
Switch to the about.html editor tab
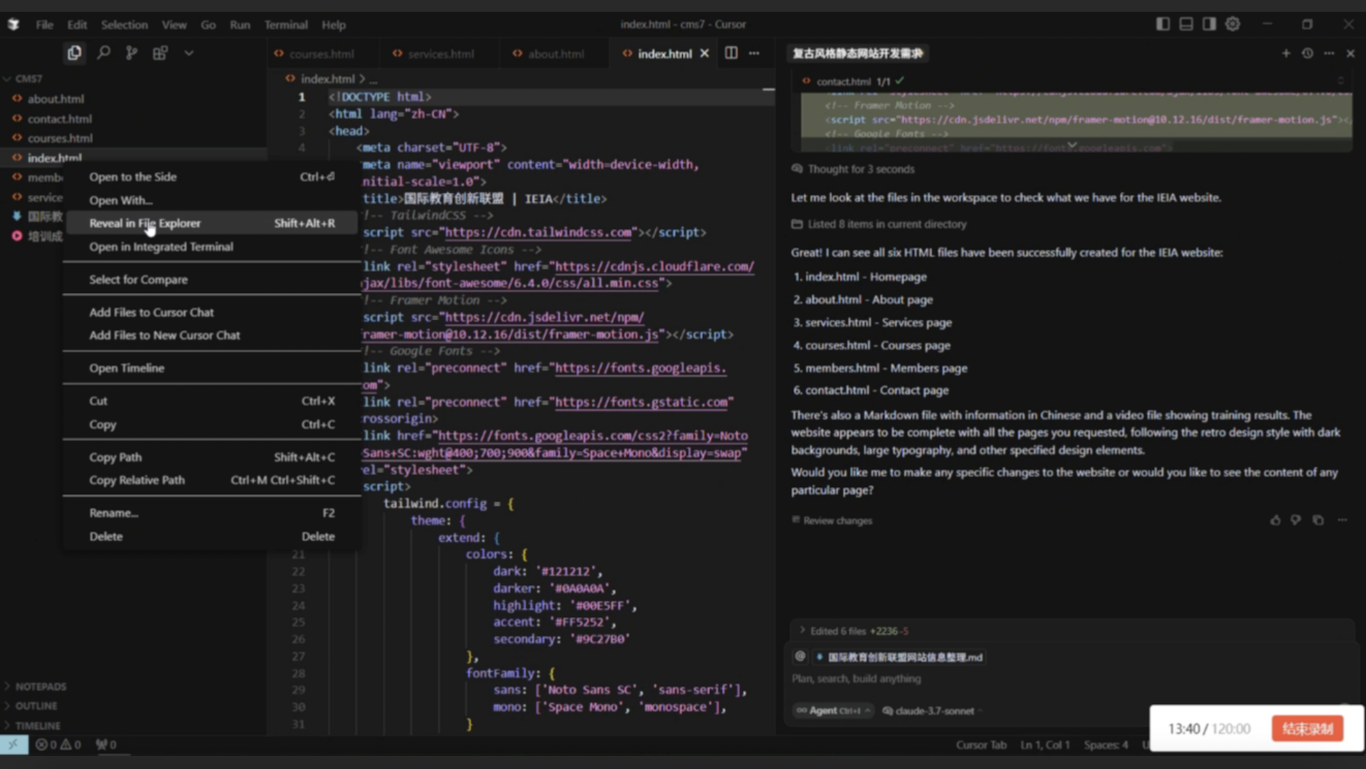[x=555, y=54]
